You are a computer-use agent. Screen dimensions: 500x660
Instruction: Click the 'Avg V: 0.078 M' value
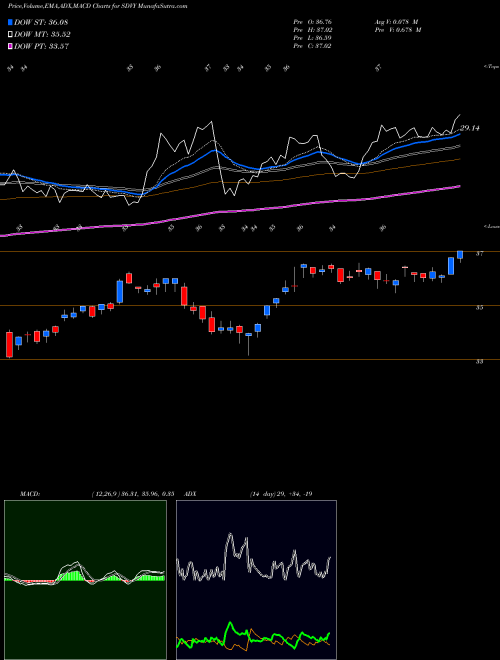pyautogui.click(x=397, y=22)
